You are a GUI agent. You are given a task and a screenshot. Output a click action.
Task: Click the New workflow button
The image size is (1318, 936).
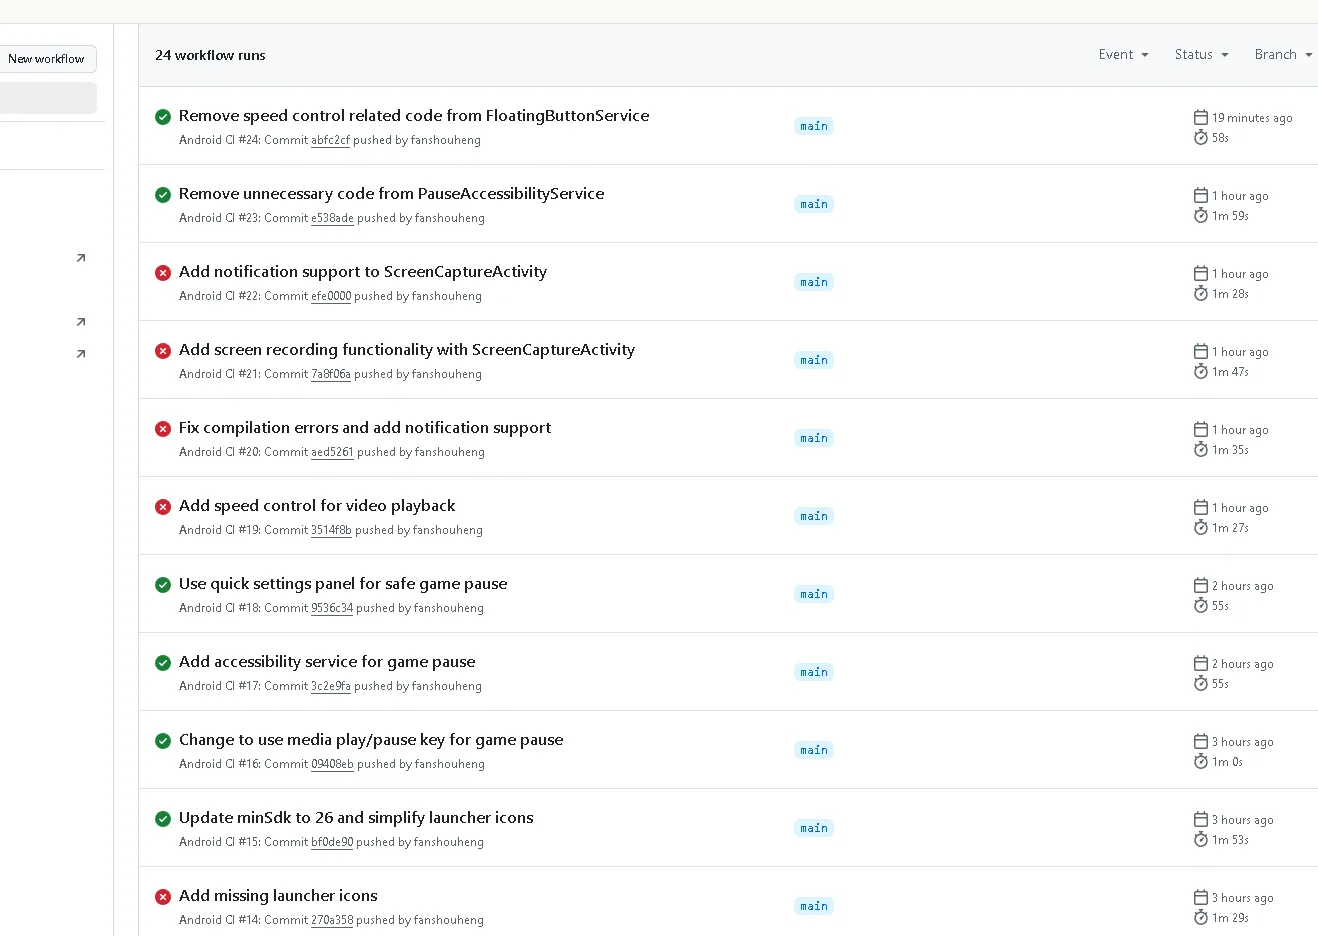47,59
